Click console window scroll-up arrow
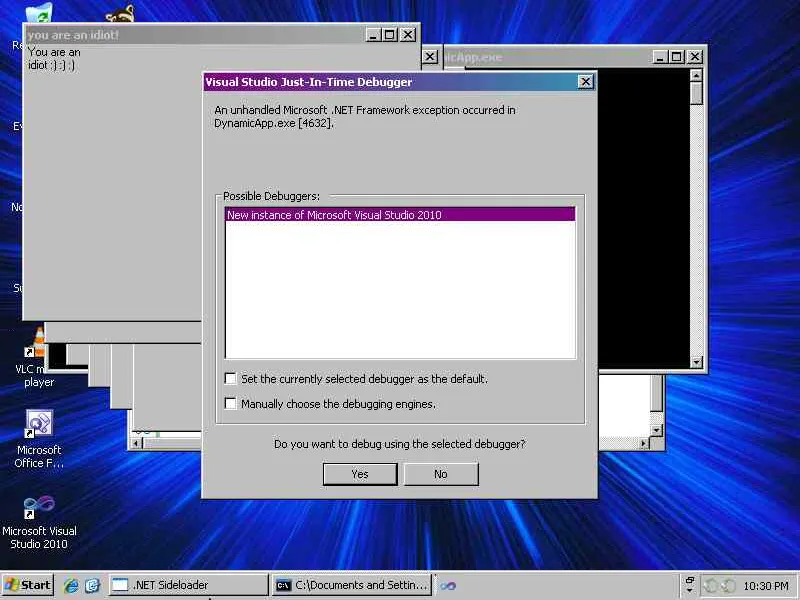Image resolution: width=800 pixels, height=600 pixels. coord(696,75)
